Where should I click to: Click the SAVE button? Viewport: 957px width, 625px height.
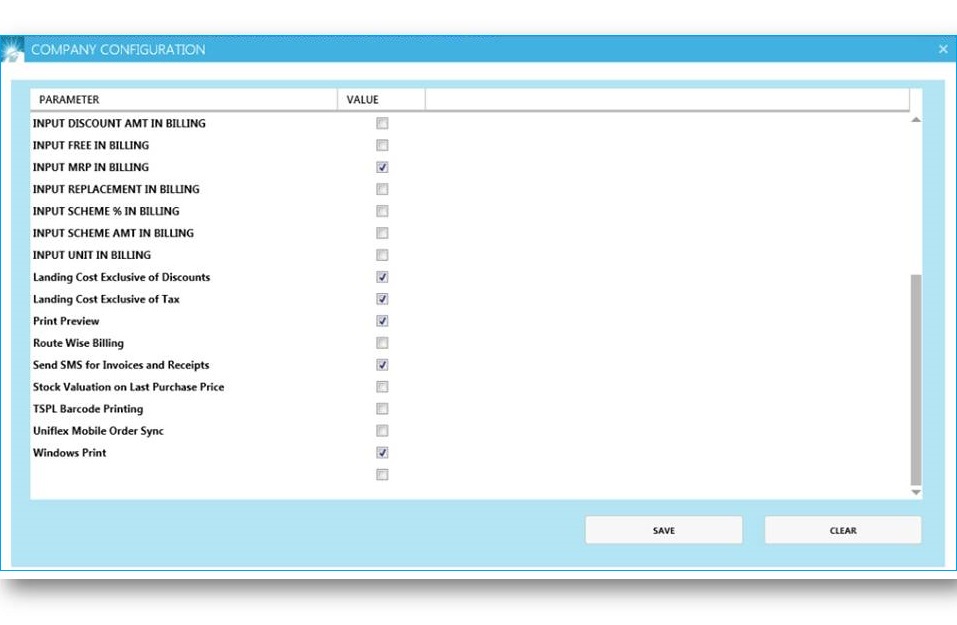[x=663, y=530]
